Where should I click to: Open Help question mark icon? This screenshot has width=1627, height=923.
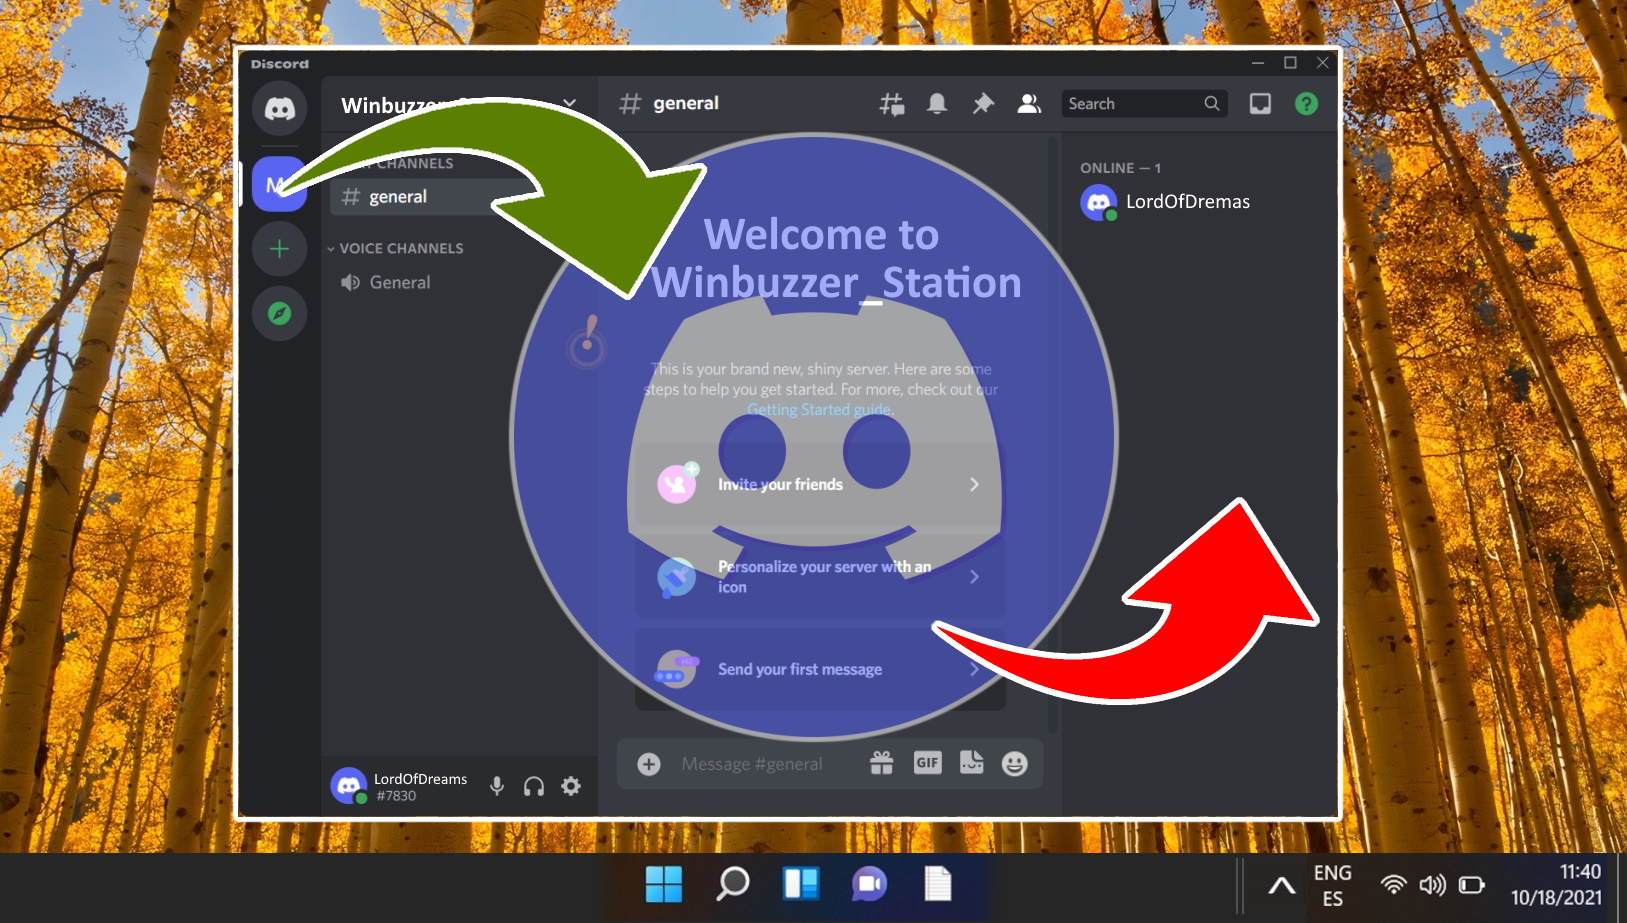point(1306,104)
